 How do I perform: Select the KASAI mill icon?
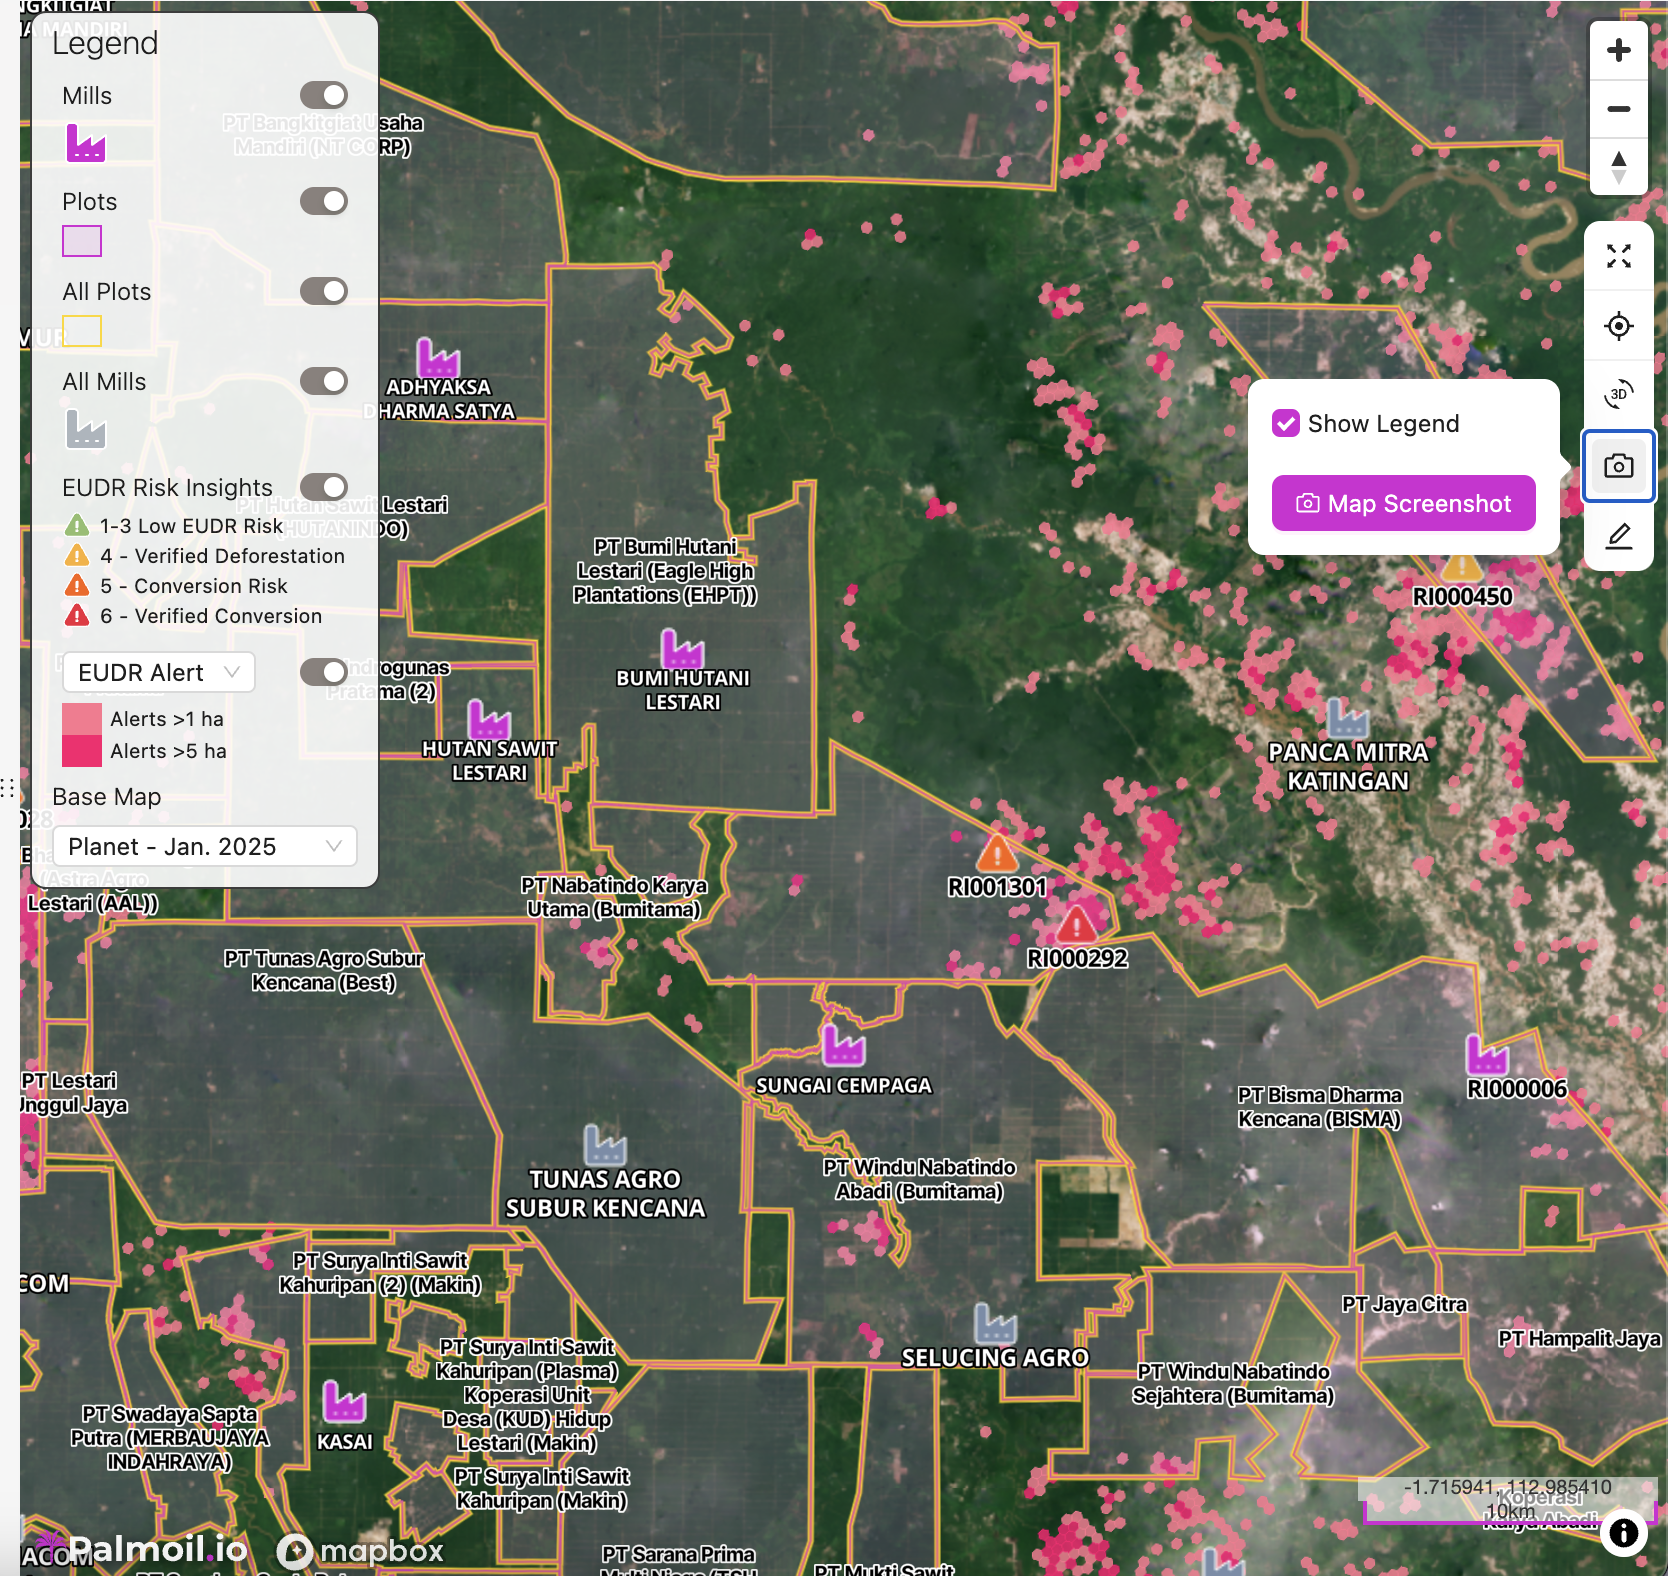(344, 1401)
